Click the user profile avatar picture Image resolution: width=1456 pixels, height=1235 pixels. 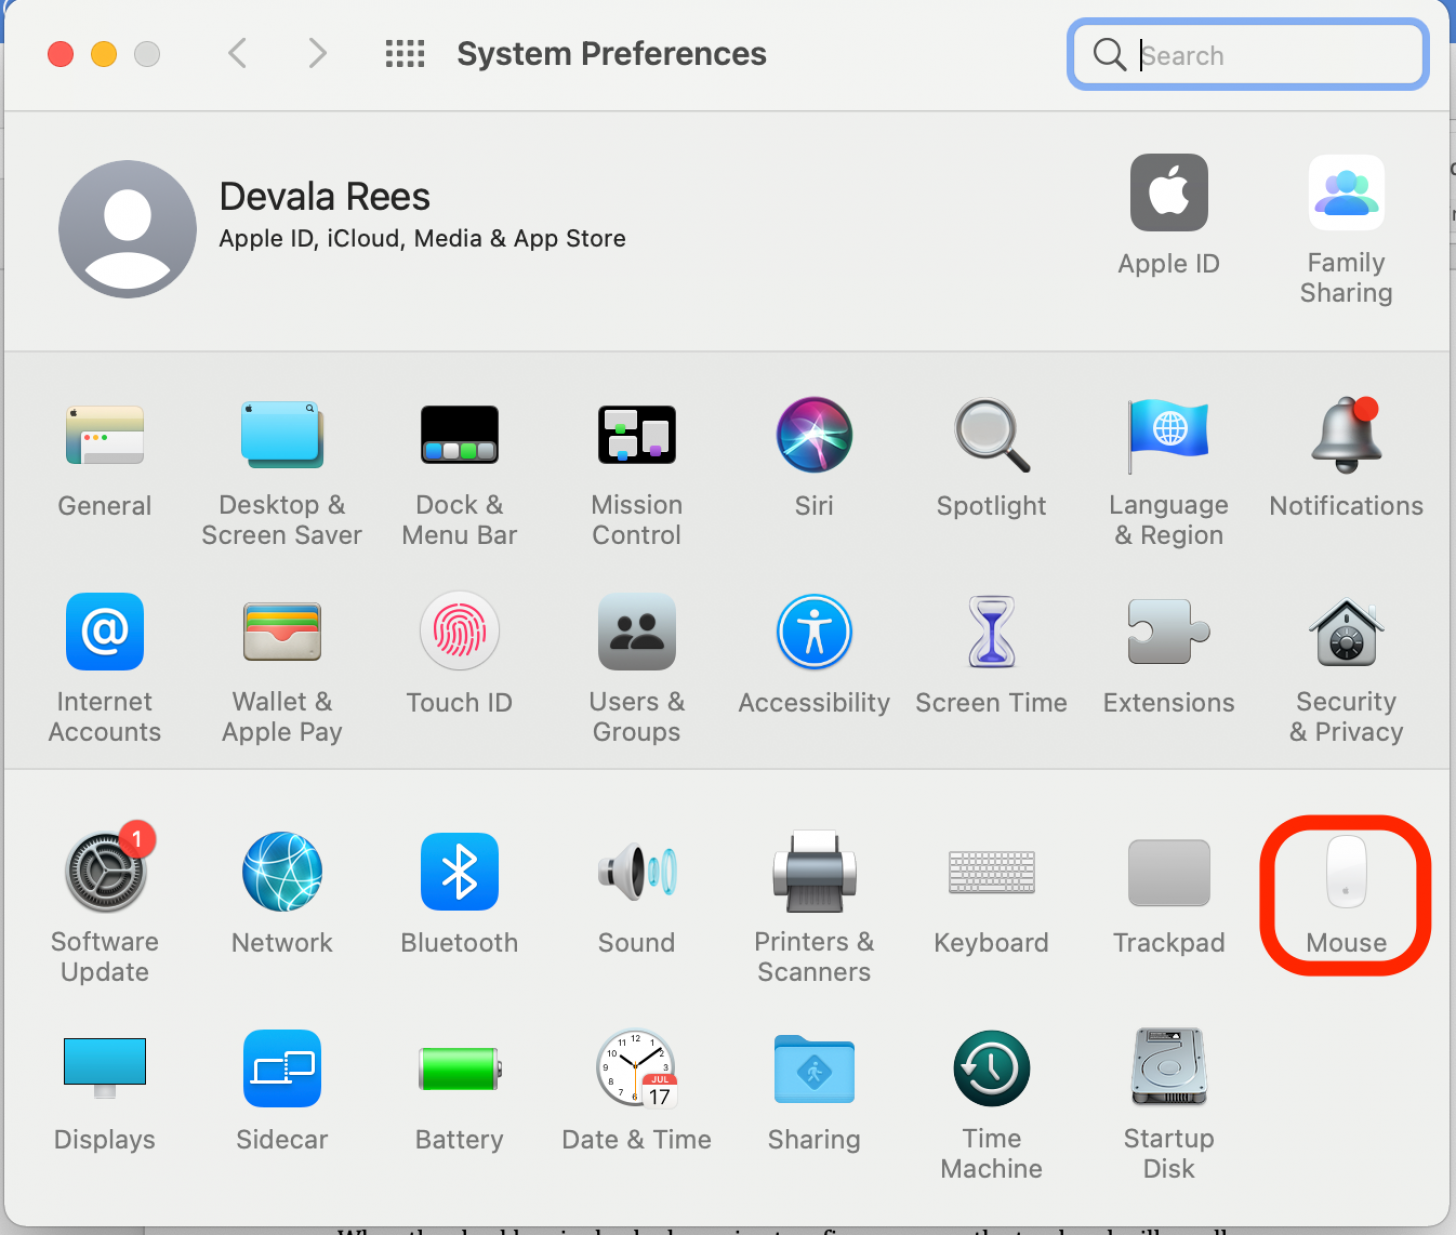pyautogui.click(x=127, y=229)
